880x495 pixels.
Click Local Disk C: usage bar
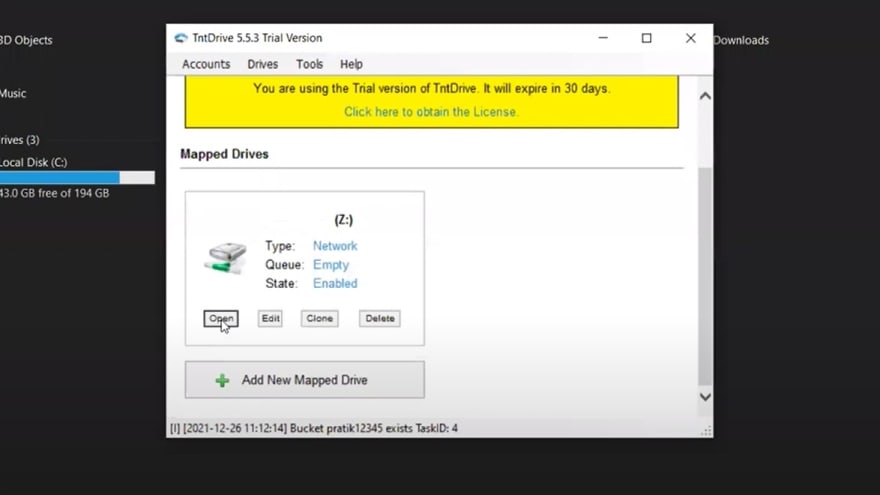[x=77, y=178]
